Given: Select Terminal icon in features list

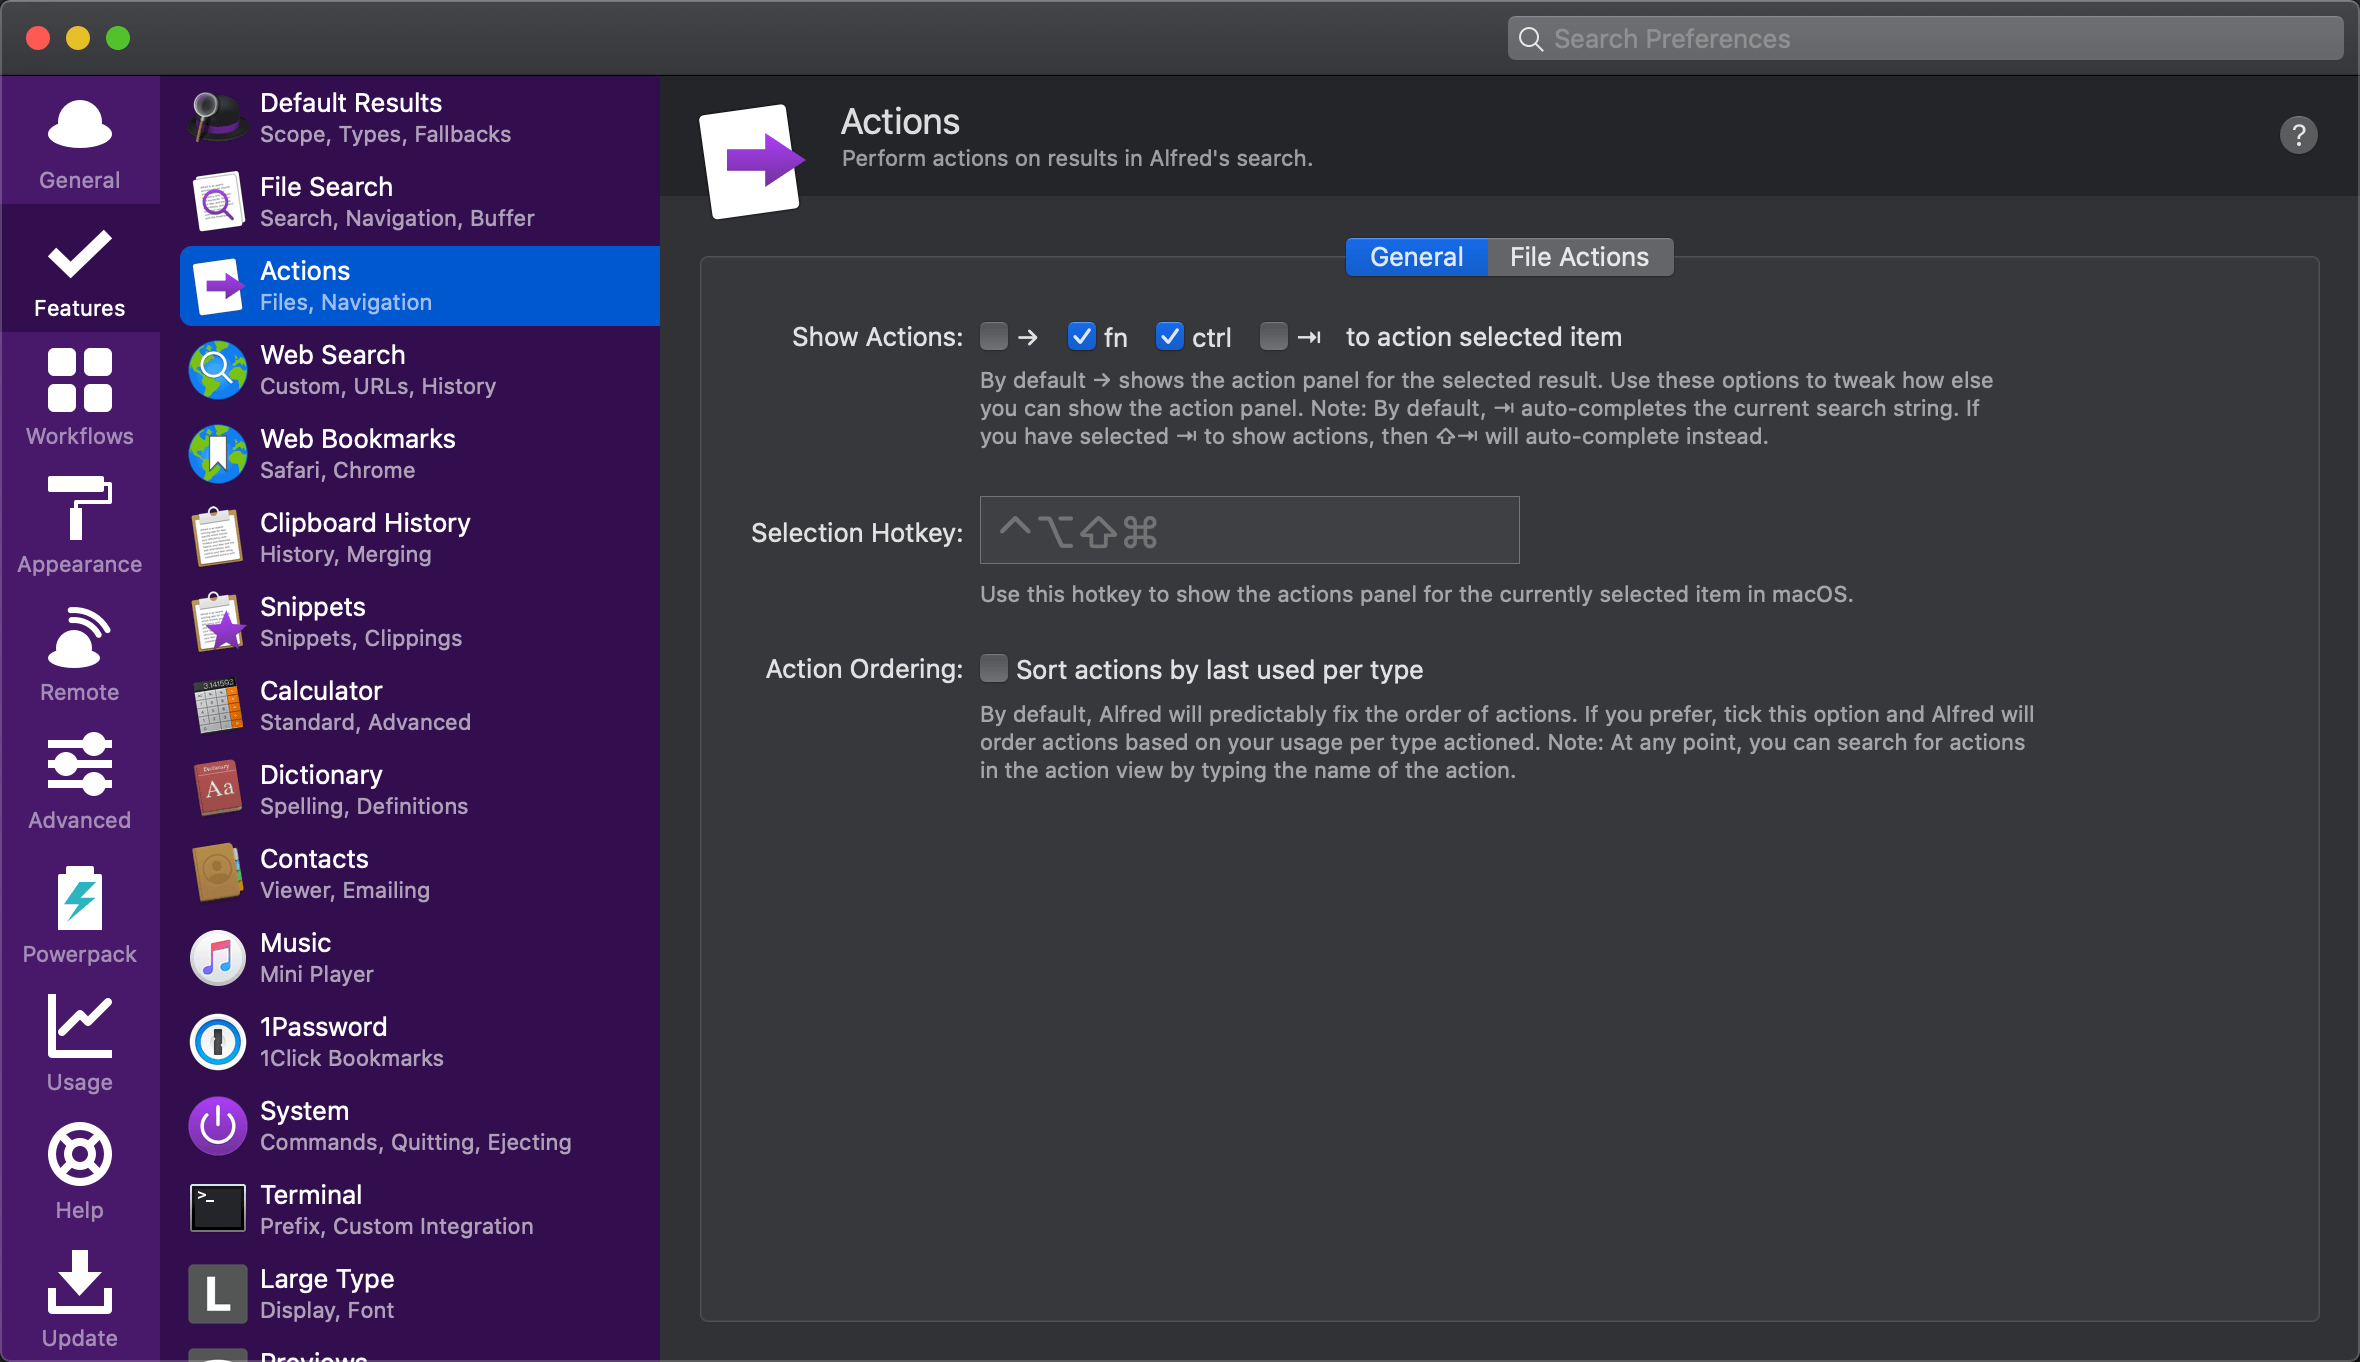Looking at the screenshot, I should coord(218,1209).
